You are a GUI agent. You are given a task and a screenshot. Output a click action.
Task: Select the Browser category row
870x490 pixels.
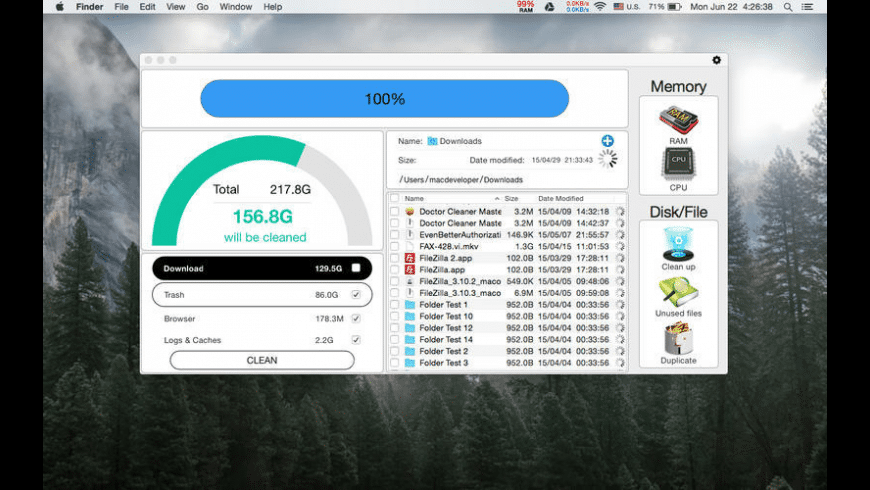coord(262,319)
